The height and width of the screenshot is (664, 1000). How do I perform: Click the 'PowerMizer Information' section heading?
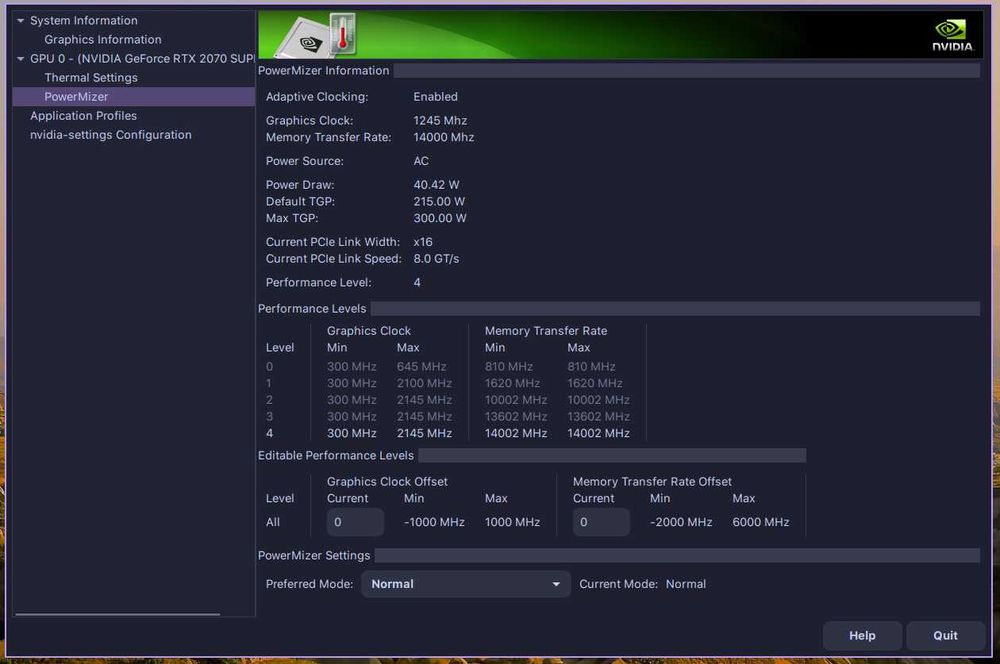coord(323,71)
